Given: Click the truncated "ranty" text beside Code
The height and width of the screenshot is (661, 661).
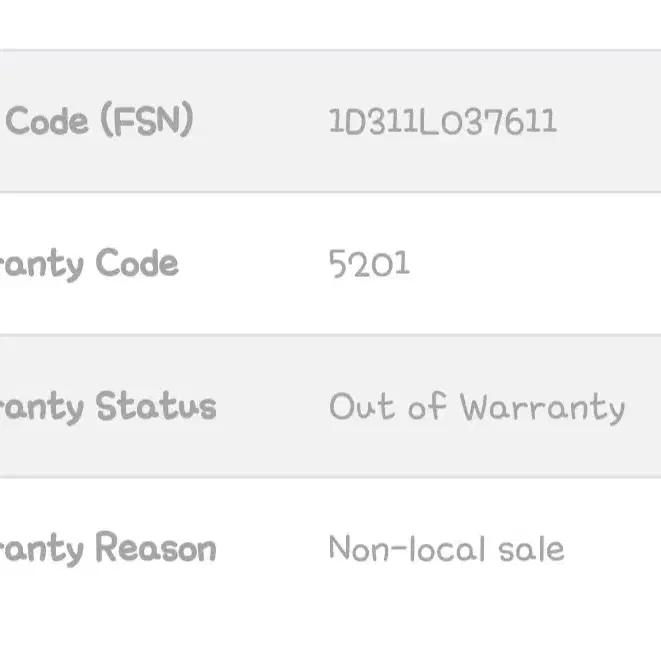Looking at the screenshot, I should pos(42,266).
